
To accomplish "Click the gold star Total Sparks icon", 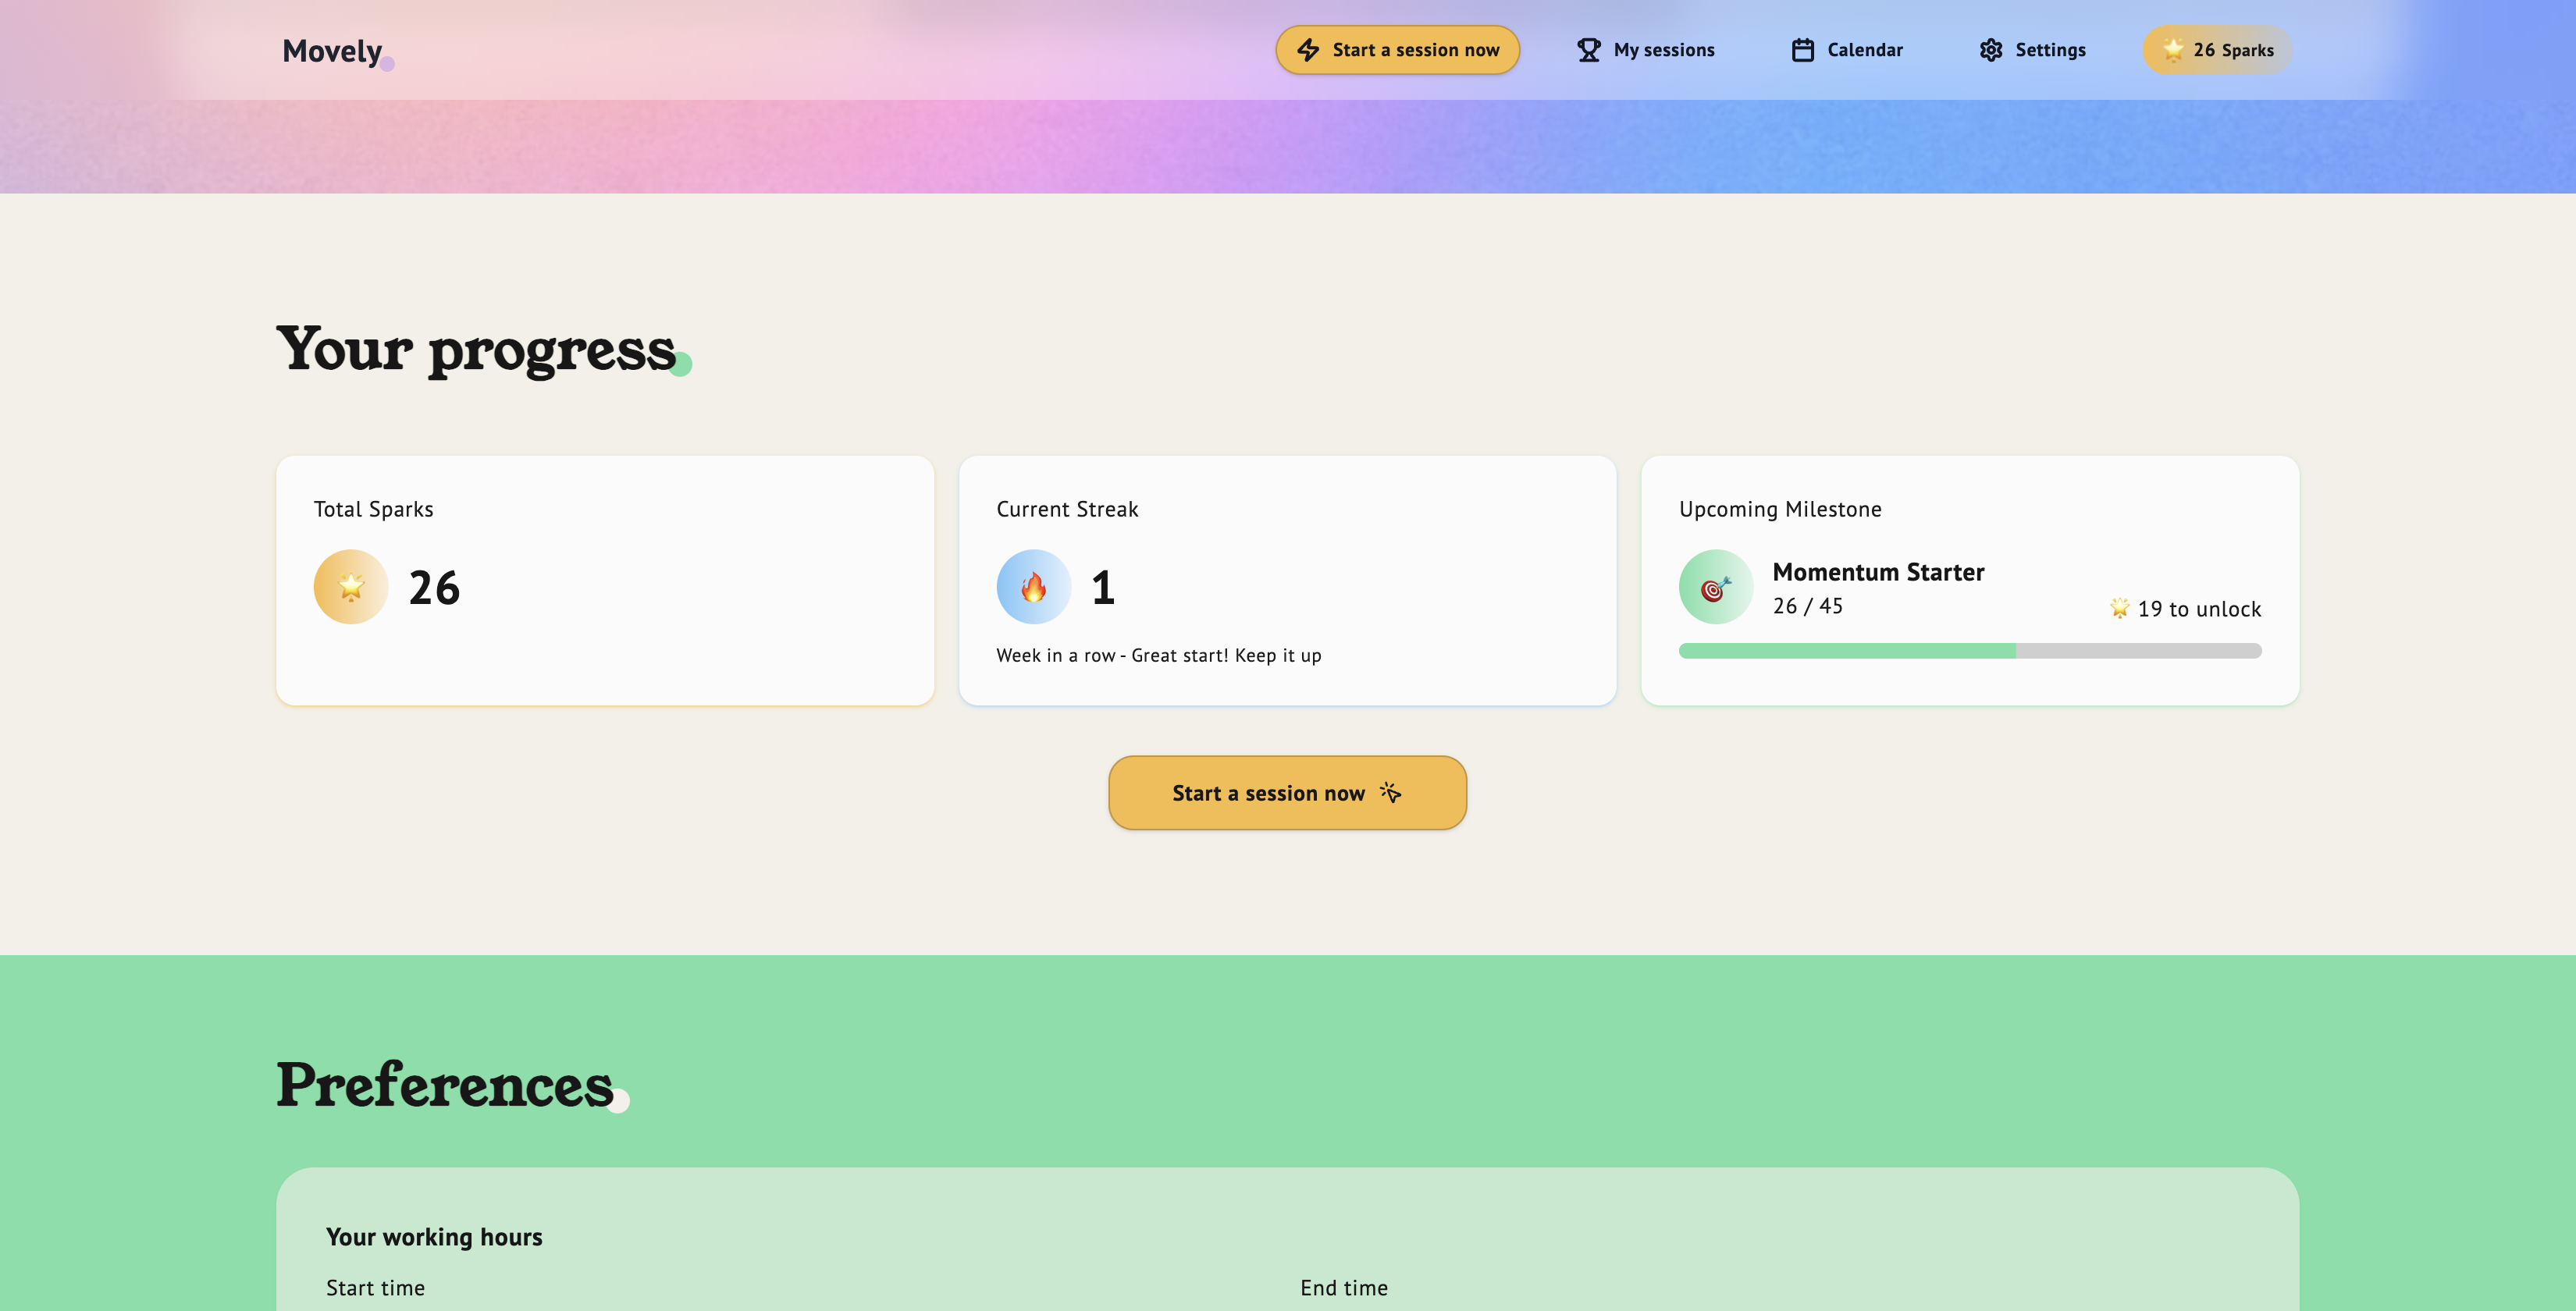I will 351,587.
